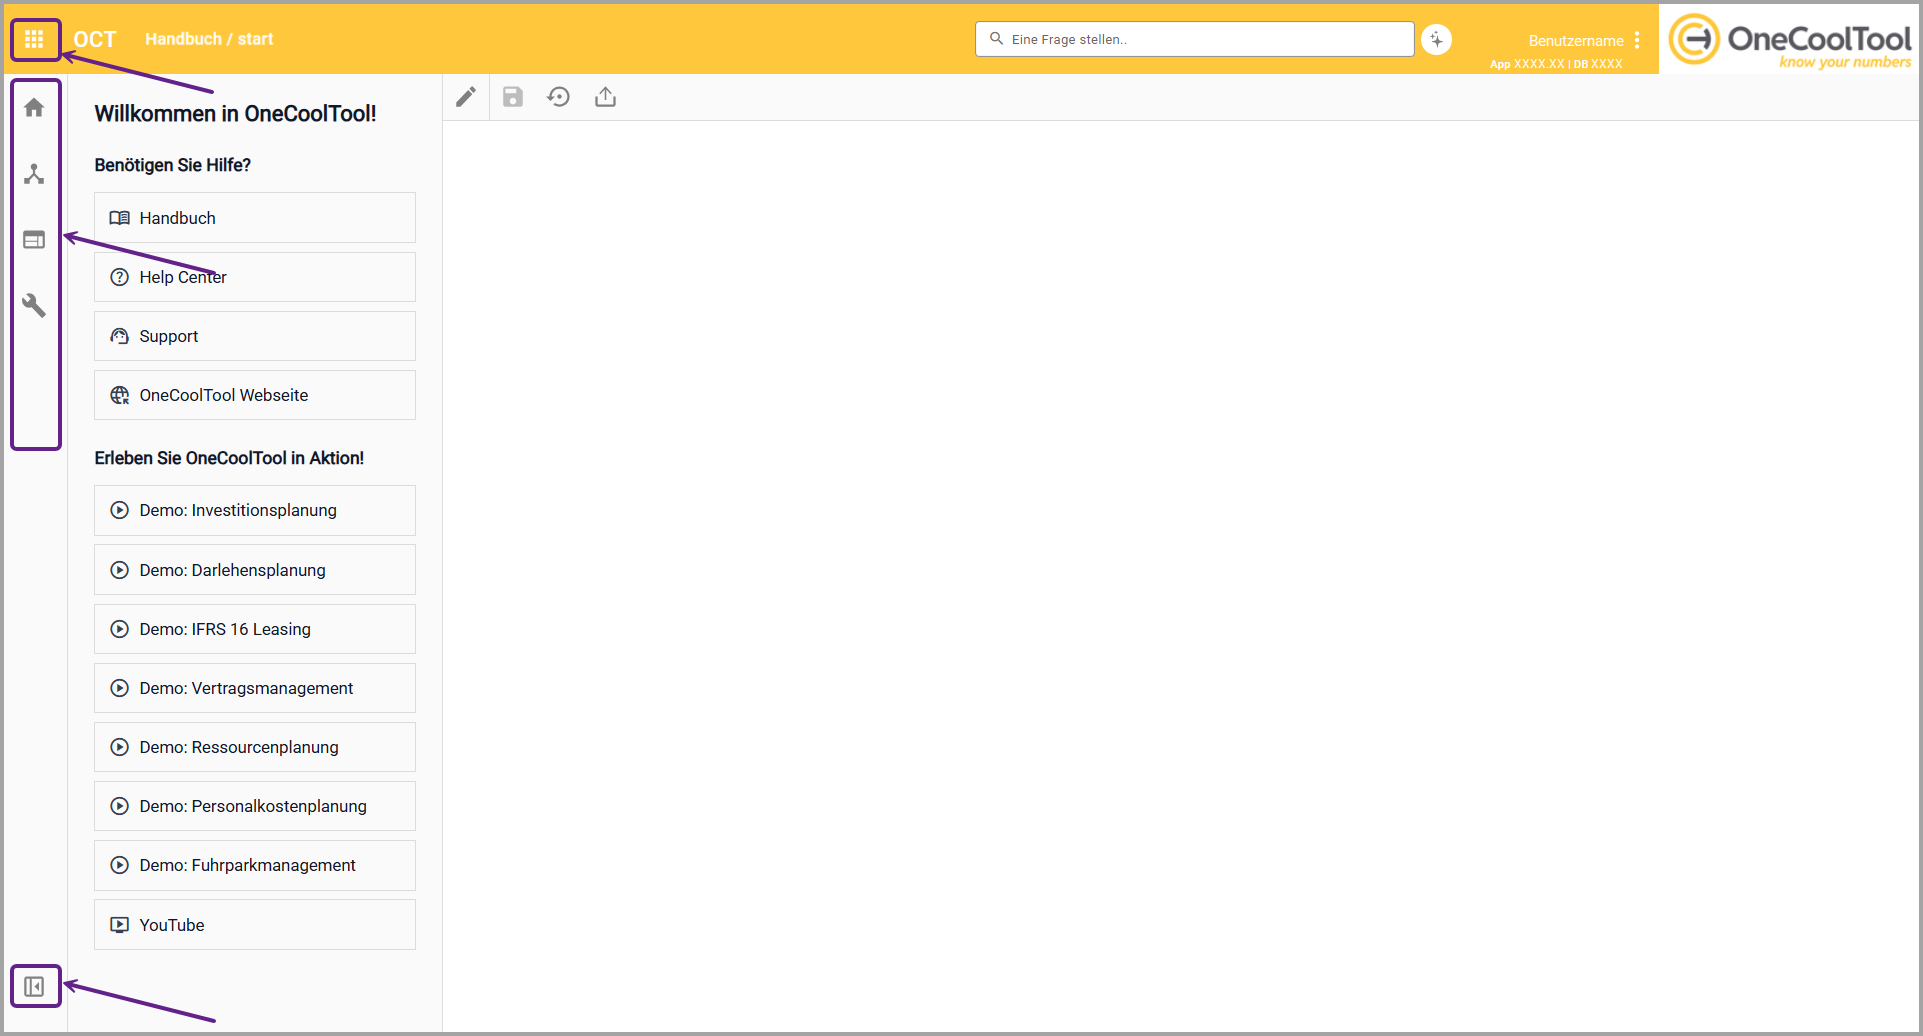This screenshot has height=1036, width=1923.
Task: Launch Demo: Ressourcenplanung
Action: tap(255, 747)
